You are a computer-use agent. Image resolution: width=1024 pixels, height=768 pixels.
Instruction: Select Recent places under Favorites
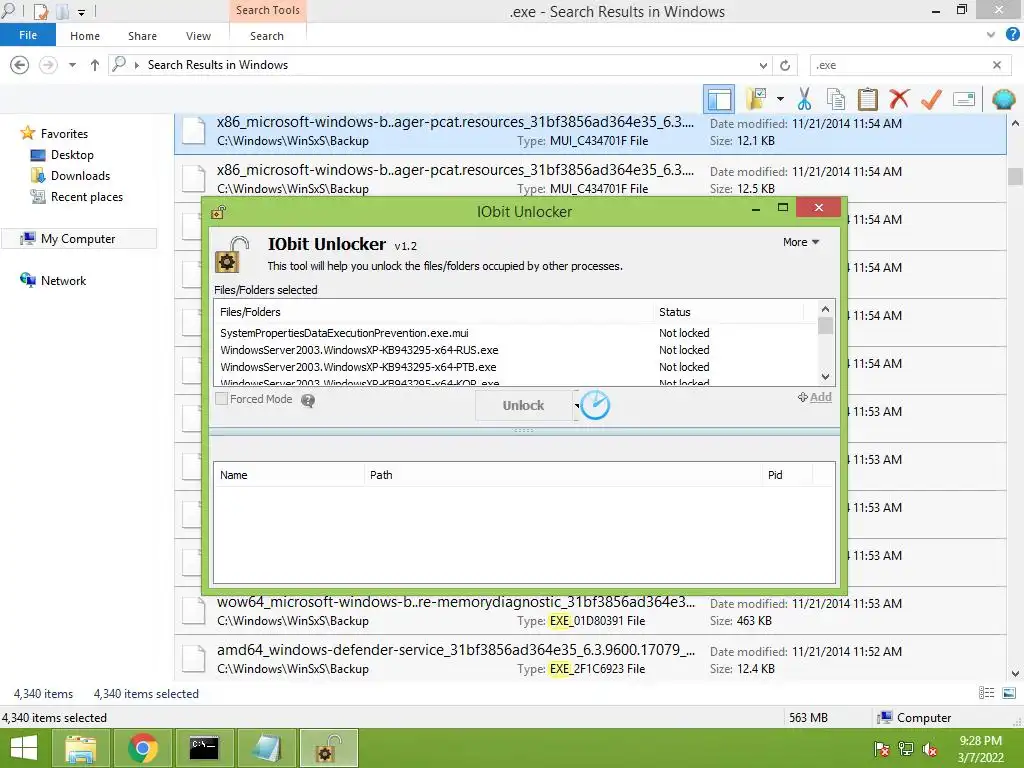pos(86,197)
